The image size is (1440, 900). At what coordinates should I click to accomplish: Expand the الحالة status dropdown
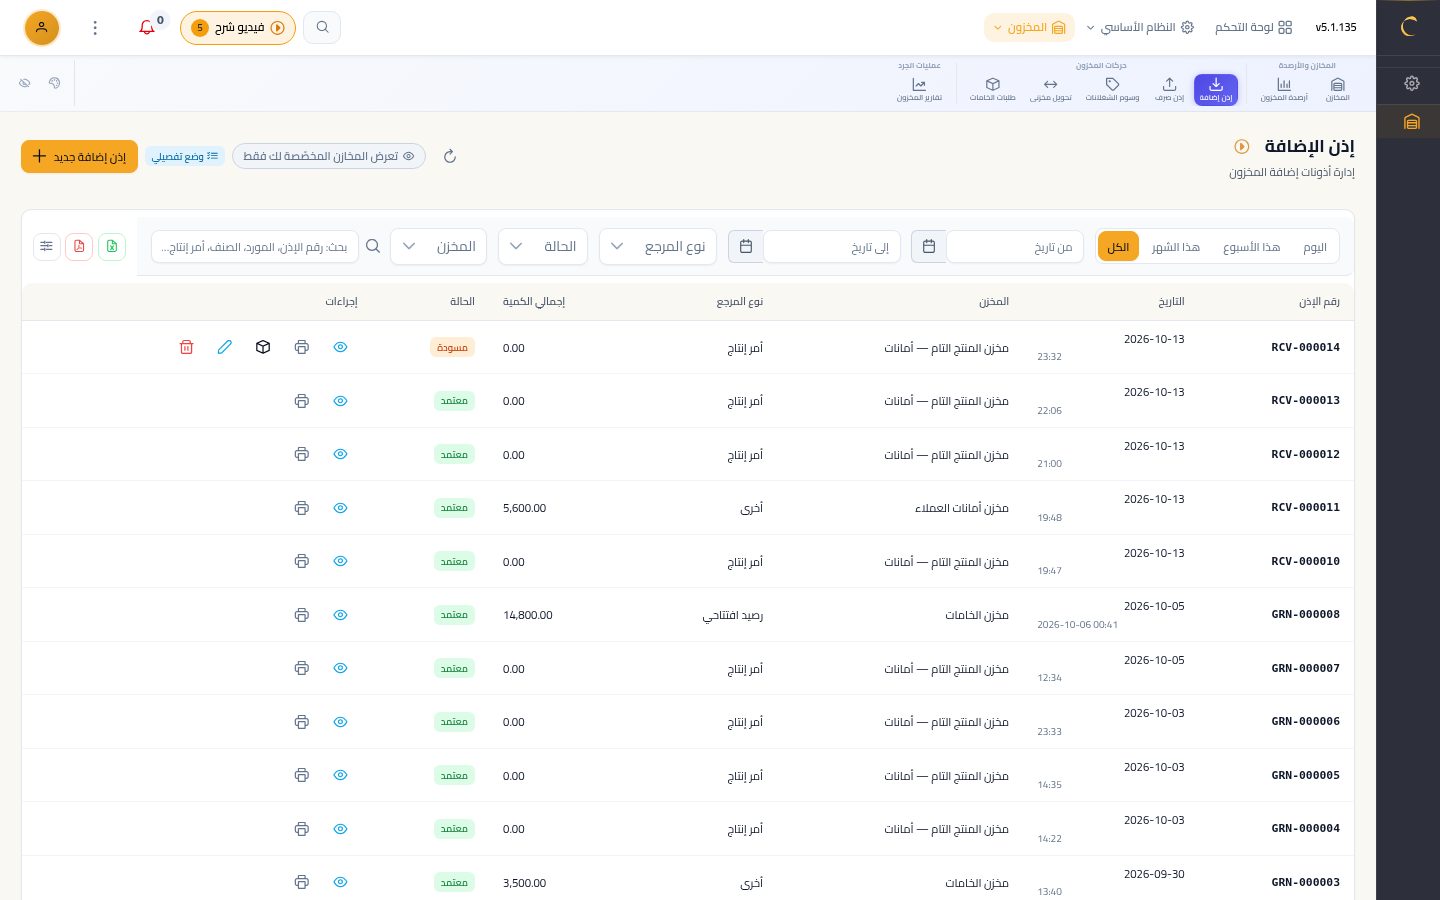[543, 246]
